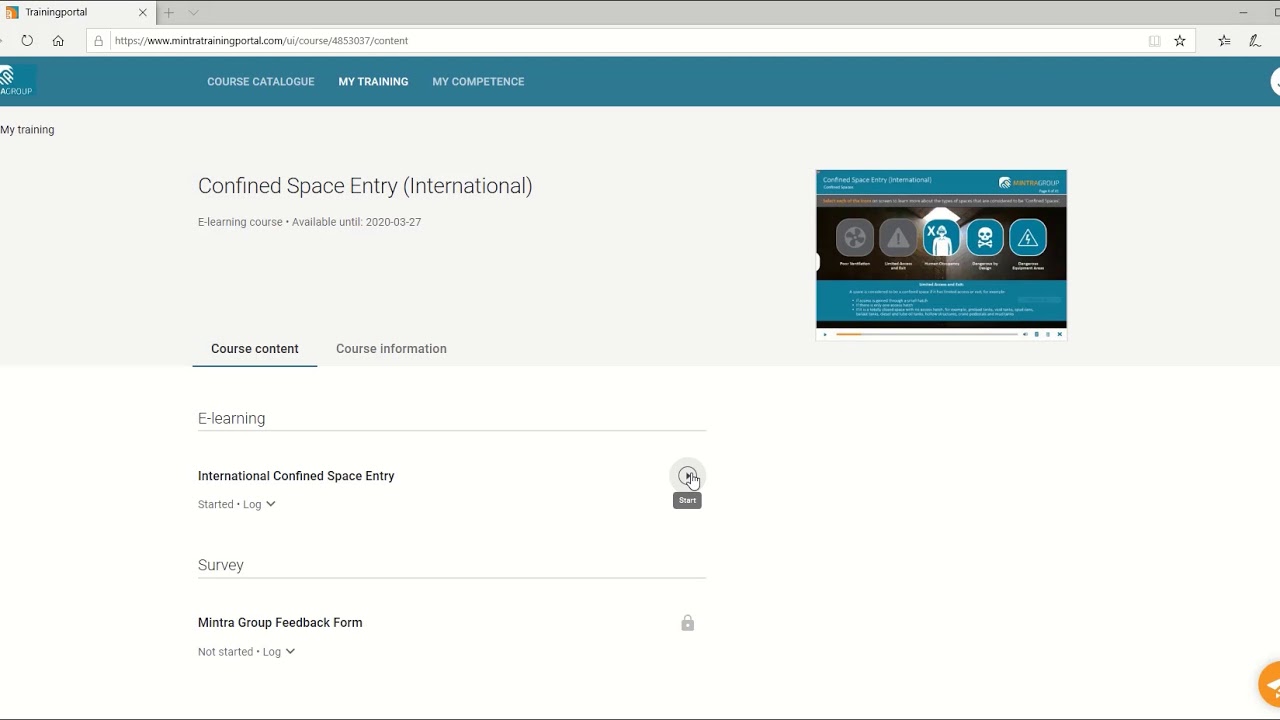Image resolution: width=1280 pixels, height=720 pixels.
Task: Start the International Confined Space Entry course
Action: pos(687,476)
